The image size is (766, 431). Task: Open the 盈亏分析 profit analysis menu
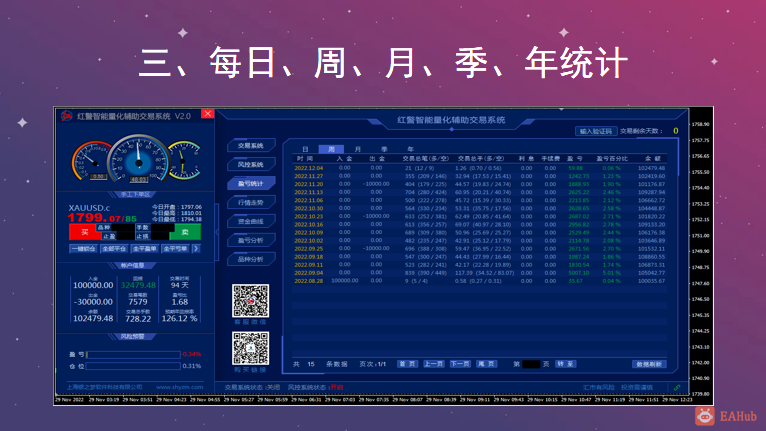click(x=251, y=240)
